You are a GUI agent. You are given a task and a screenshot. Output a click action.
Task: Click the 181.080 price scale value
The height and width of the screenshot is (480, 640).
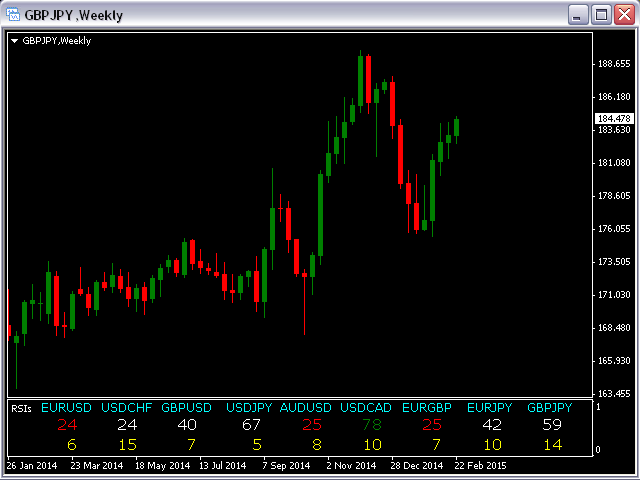[614, 163]
